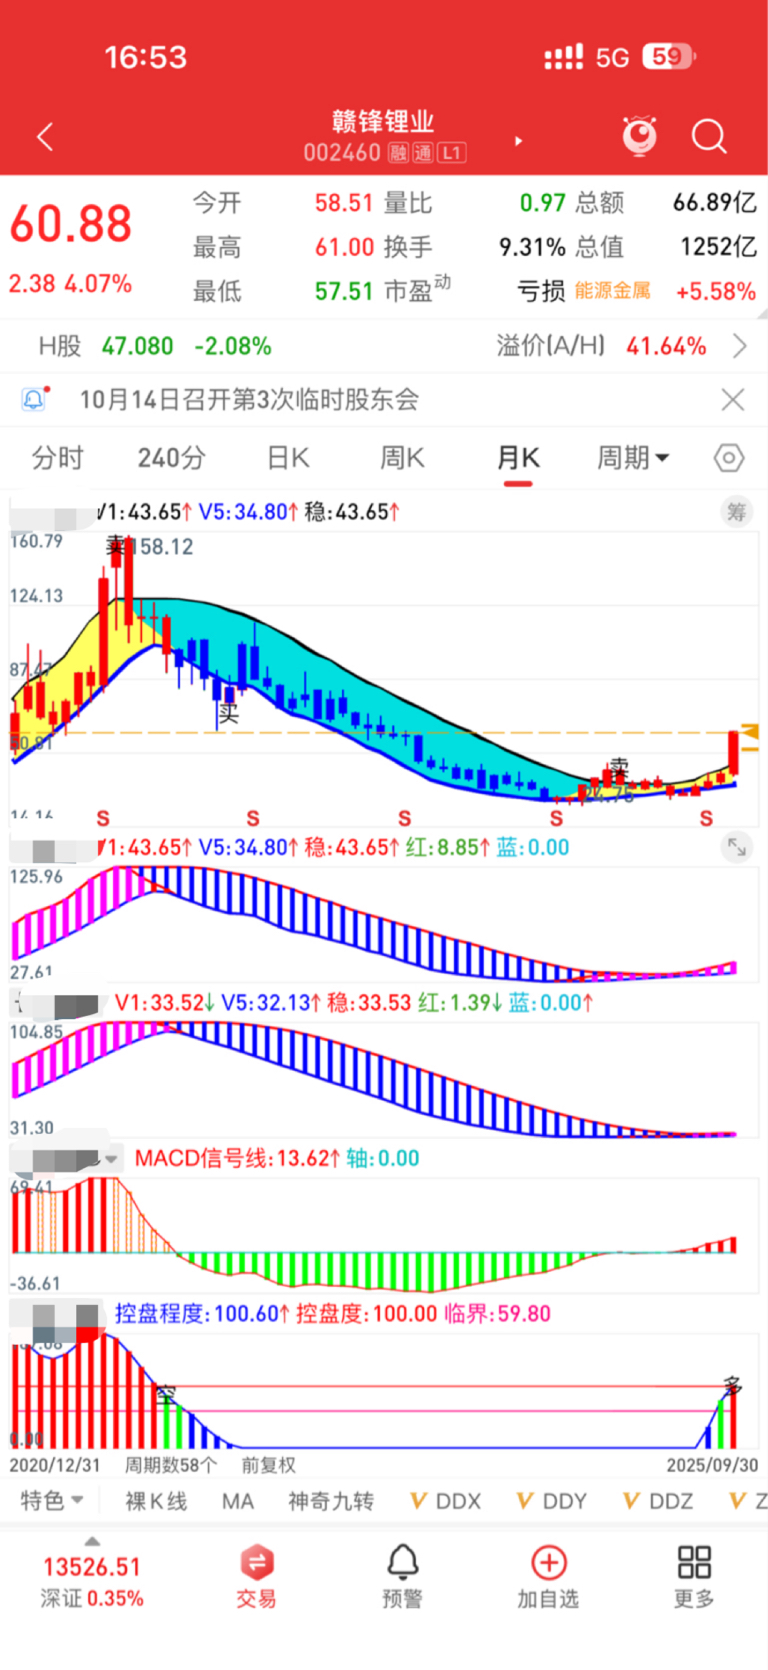Open 更多 more grid icon
This screenshot has width=768, height=1670.
click(x=694, y=1577)
